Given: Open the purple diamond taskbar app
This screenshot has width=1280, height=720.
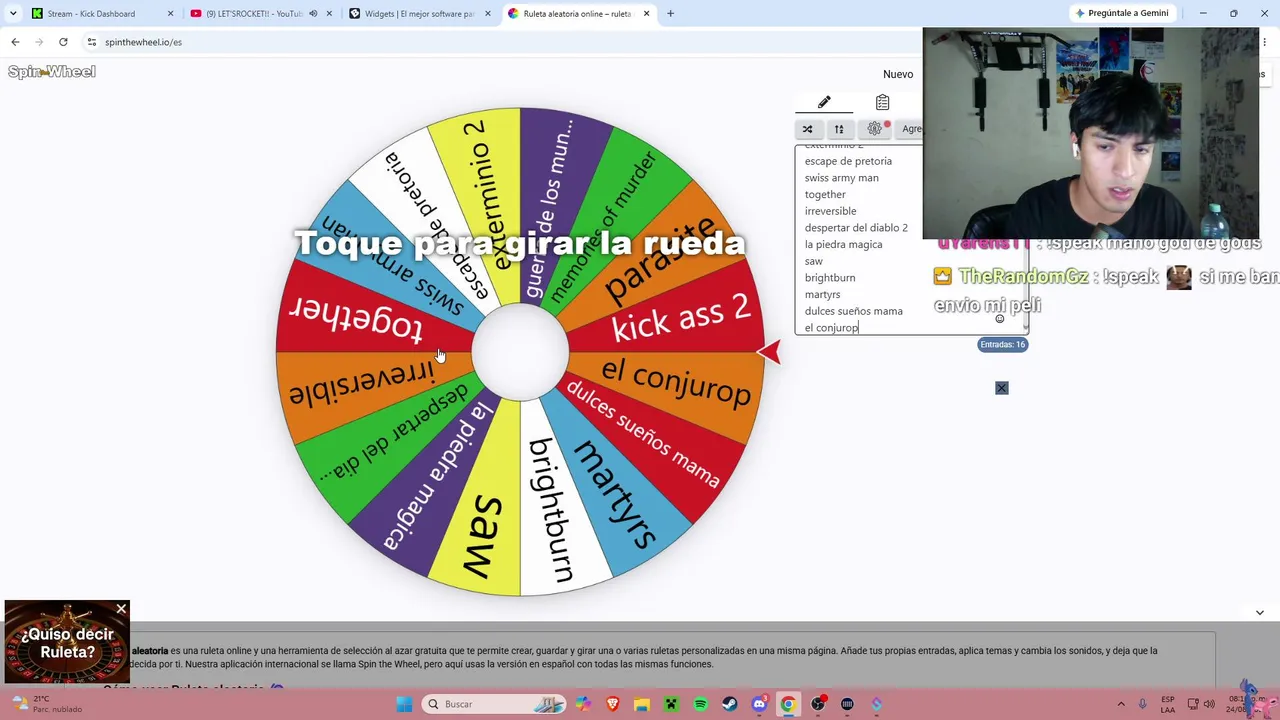Looking at the screenshot, I should tap(877, 704).
